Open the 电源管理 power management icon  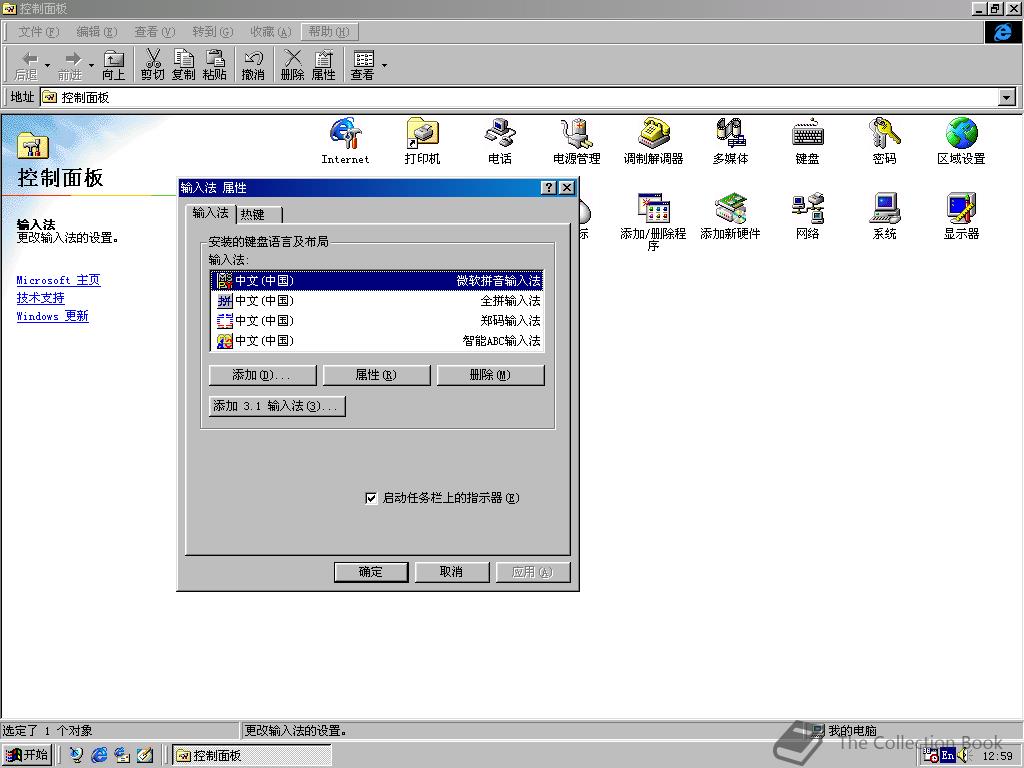pyautogui.click(x=577, y=140)
